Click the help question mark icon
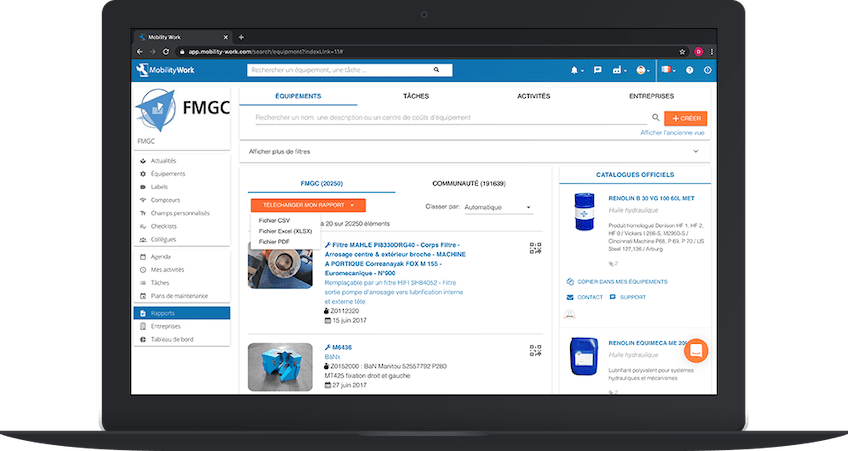 [690, 70]
